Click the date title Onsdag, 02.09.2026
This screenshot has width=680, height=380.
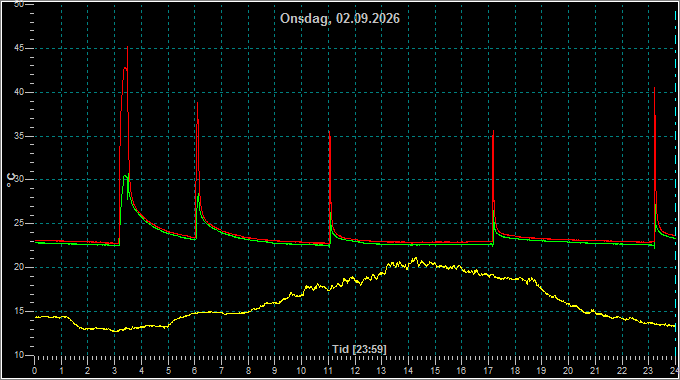[340, 19]
